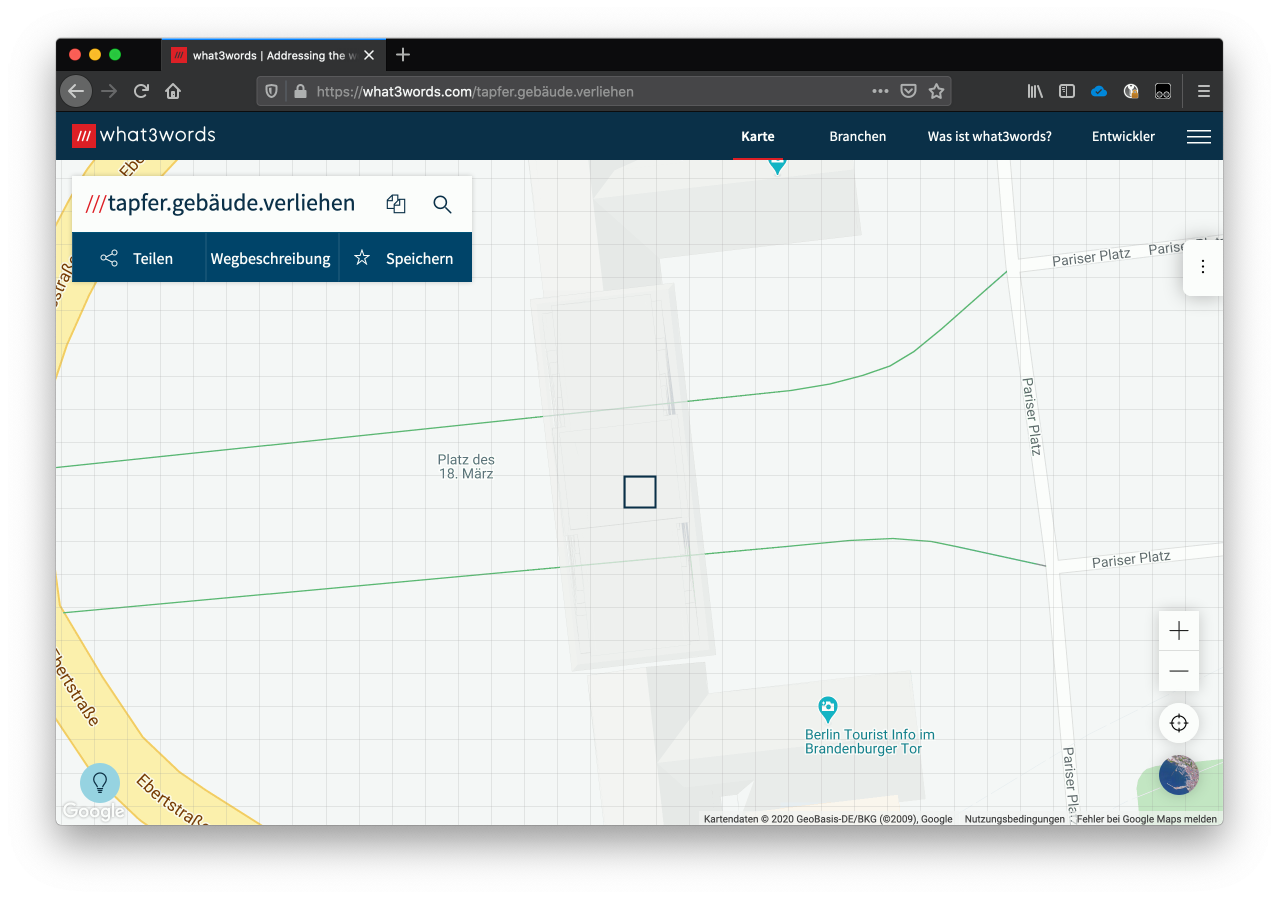The image size is (1279, 899).
Task: Save page to Pocket
Action: pos(908,91)
